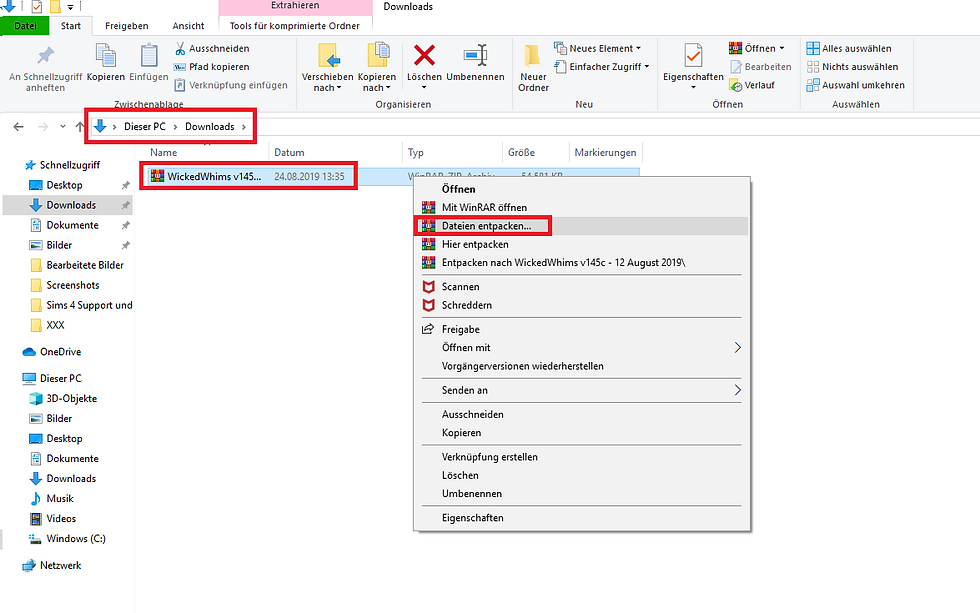Click Ausschneiden scissors in ribbon

click(x=212, y=48)
